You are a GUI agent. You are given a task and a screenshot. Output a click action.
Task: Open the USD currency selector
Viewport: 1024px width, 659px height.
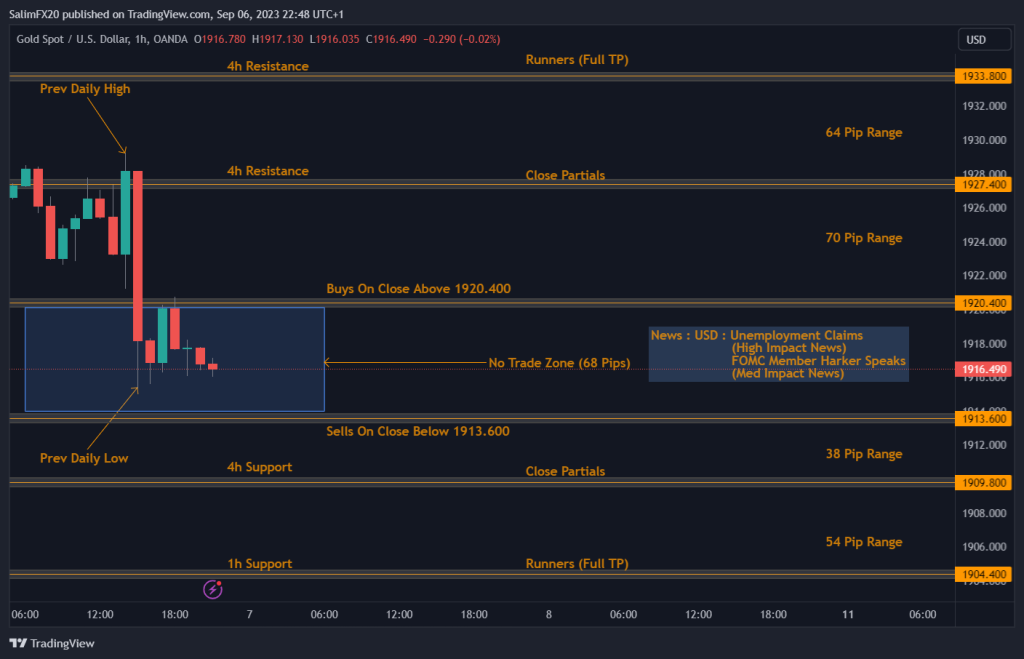click(976, 40)
